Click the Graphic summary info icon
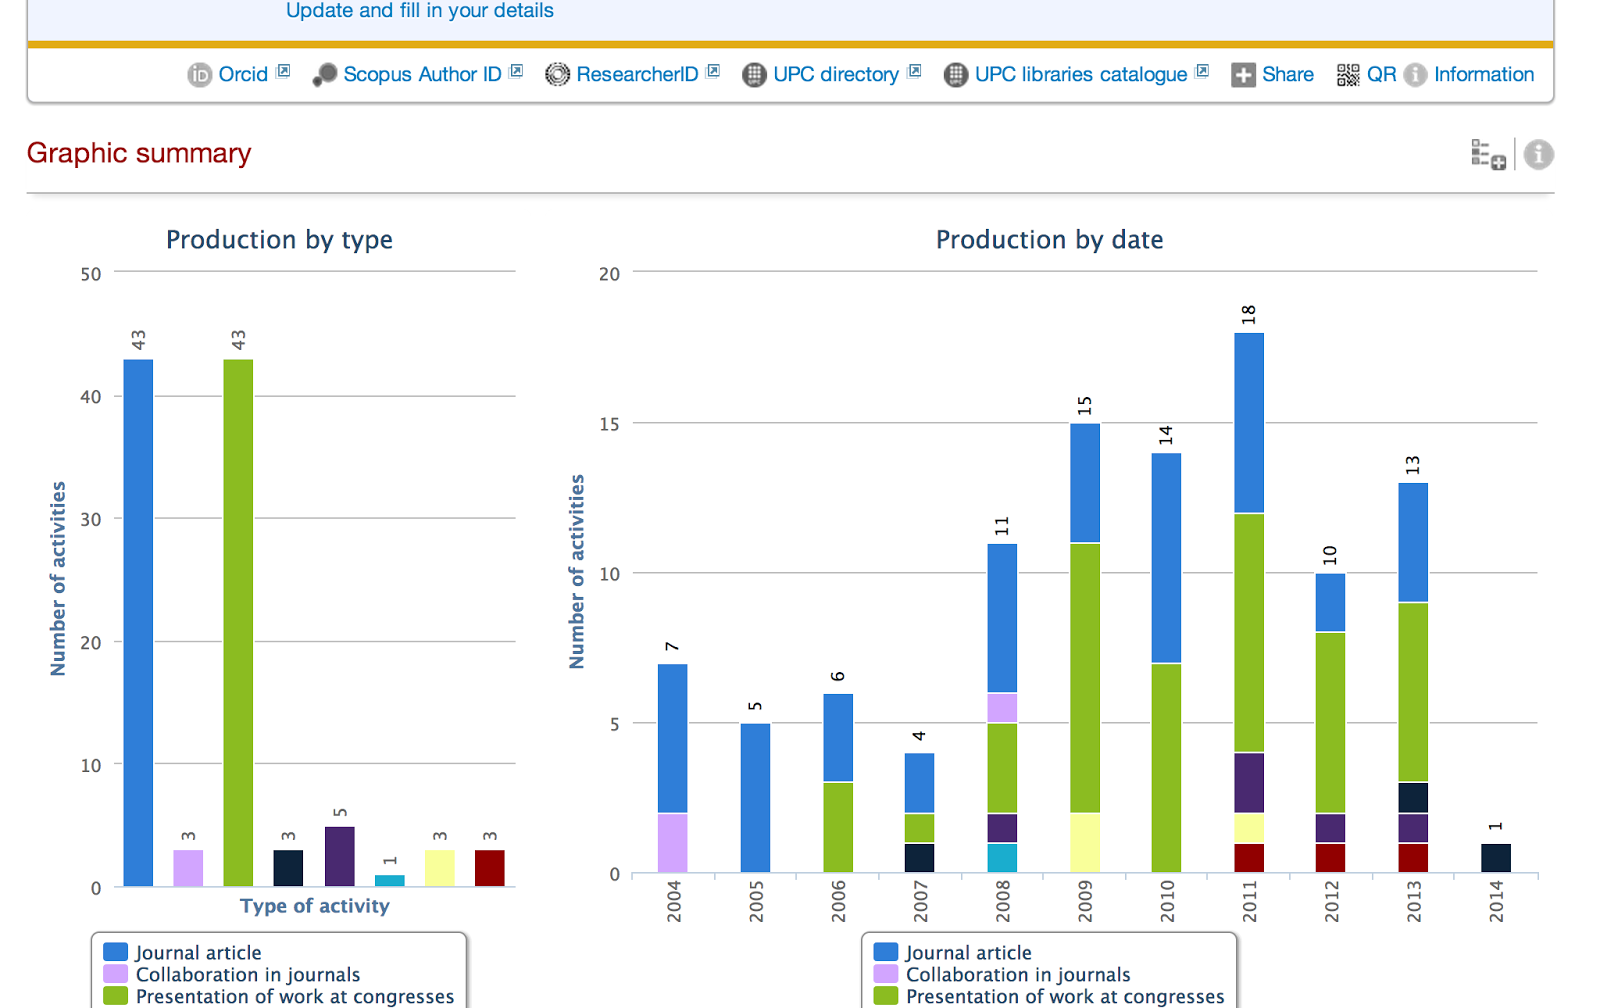 tap(1538, 155)
